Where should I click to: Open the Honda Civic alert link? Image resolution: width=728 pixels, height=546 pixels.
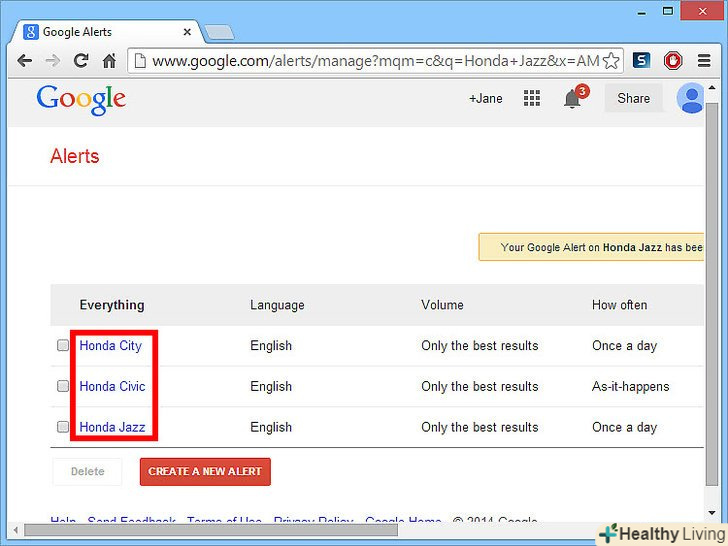click(112, 386)
